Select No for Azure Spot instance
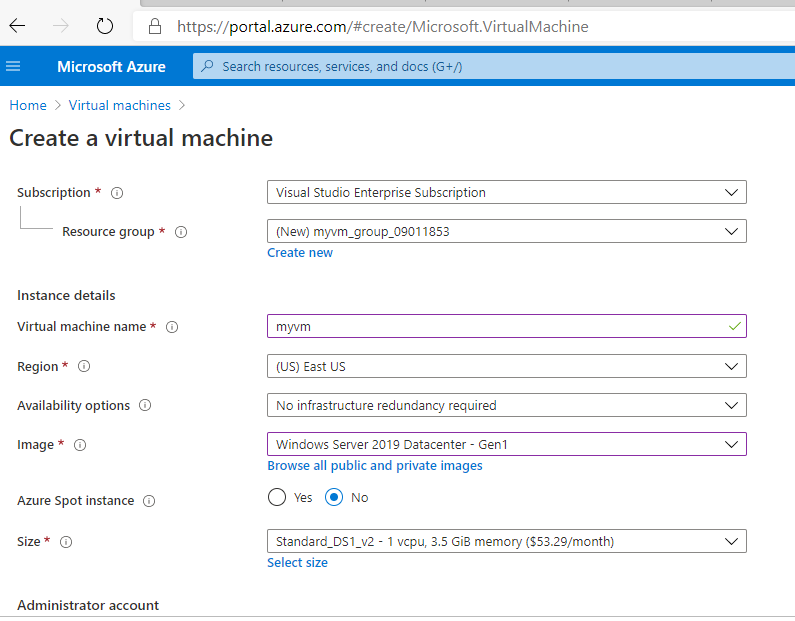Image resolution: width=795 pixels, height=621 pixels. [334, 497]
